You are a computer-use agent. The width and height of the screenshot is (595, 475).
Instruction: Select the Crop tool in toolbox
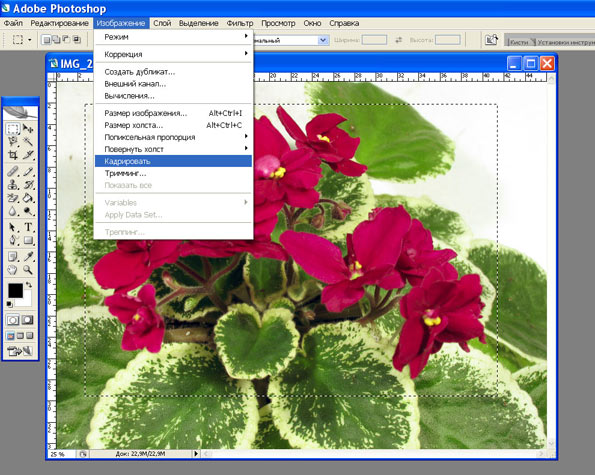[x=13, y=155]
